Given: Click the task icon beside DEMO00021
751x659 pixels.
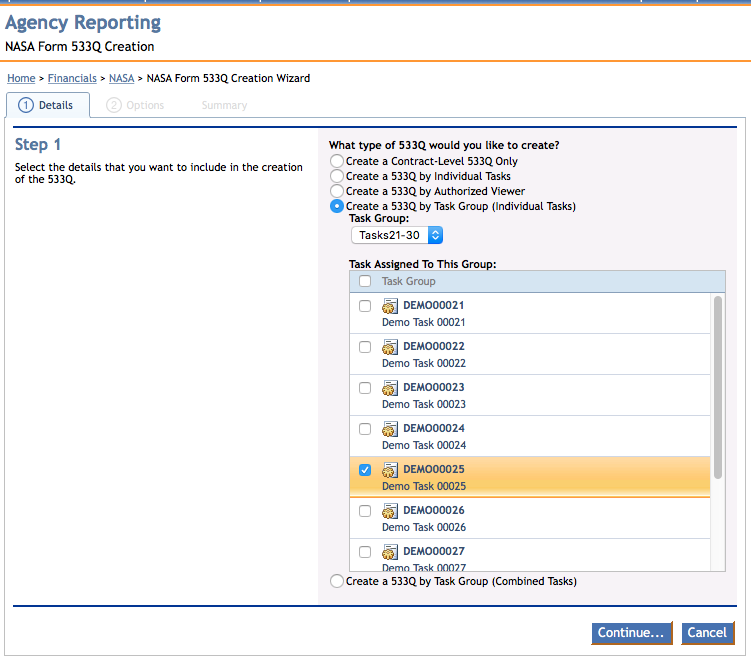Looking at the screenshot, I should [x=390, y=306].
